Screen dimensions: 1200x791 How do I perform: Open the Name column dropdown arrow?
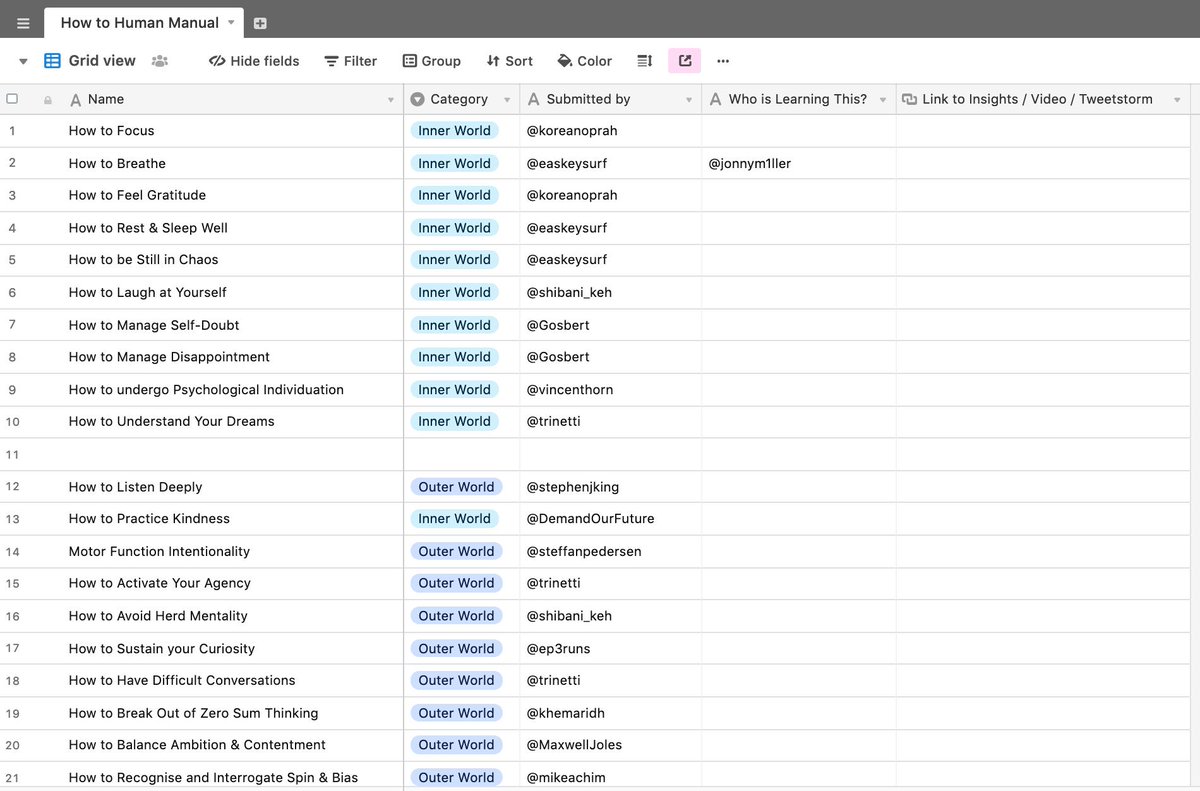[391, 100]
